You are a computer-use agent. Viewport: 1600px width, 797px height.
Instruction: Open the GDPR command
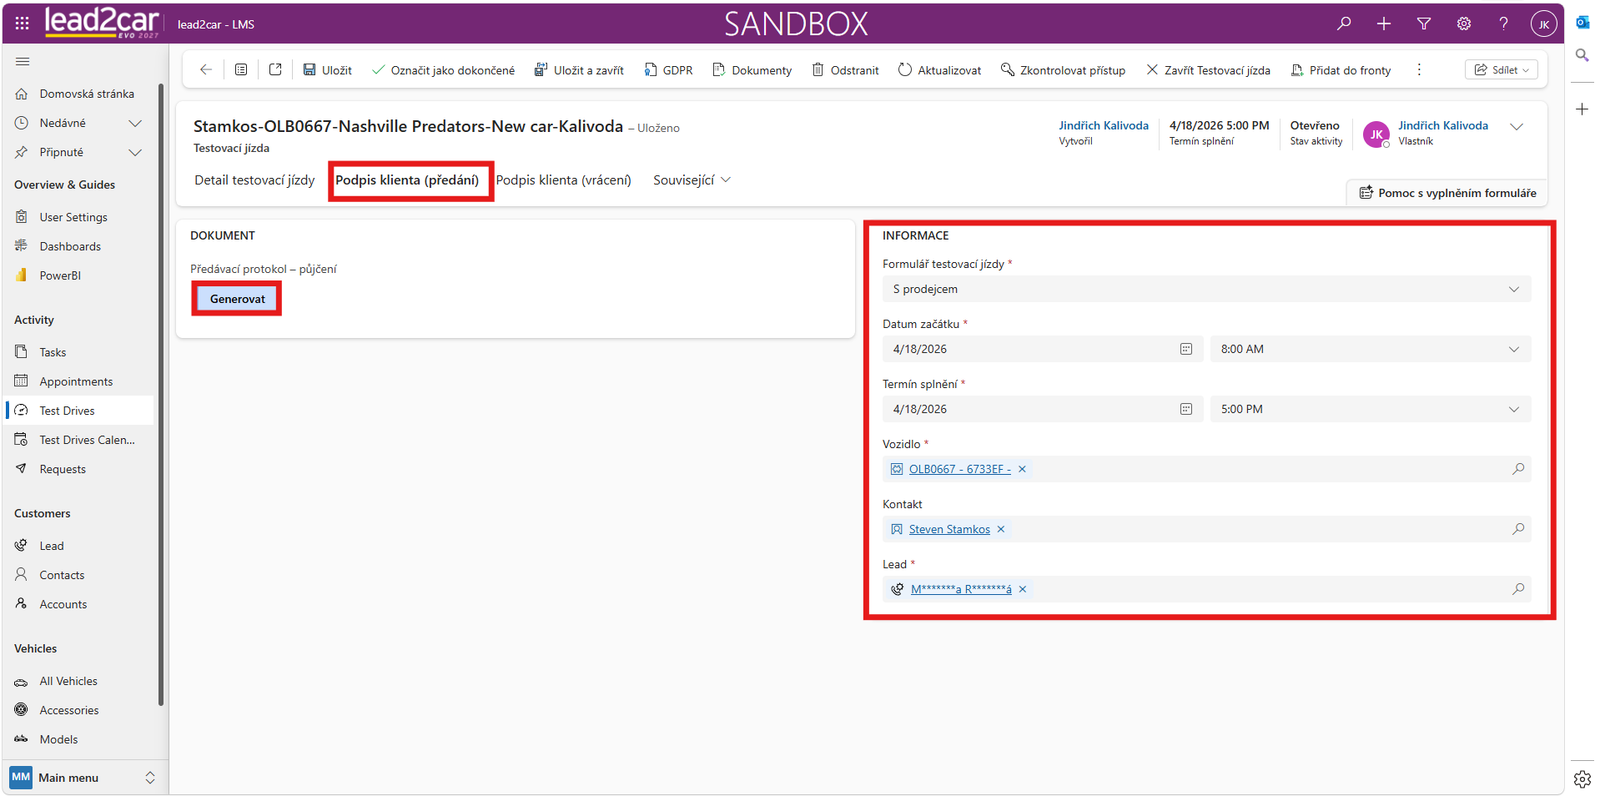(x=668, y=70)
